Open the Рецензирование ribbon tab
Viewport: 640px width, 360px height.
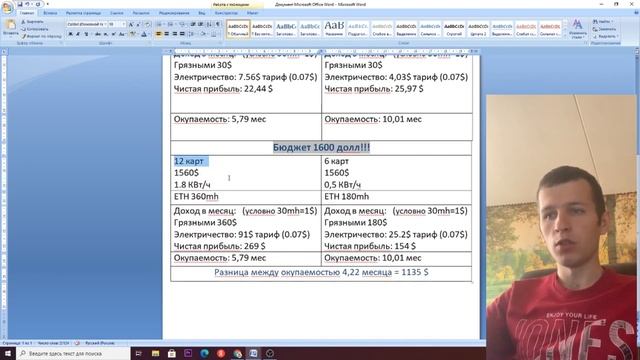pyautogui.click(x=174, y=13)
